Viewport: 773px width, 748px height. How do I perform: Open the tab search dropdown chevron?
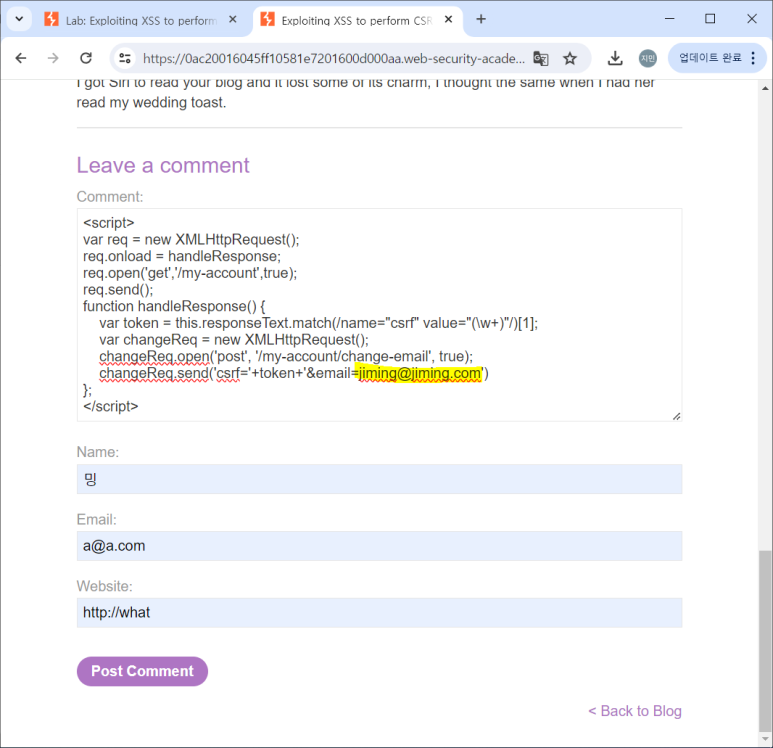point(19,19)
